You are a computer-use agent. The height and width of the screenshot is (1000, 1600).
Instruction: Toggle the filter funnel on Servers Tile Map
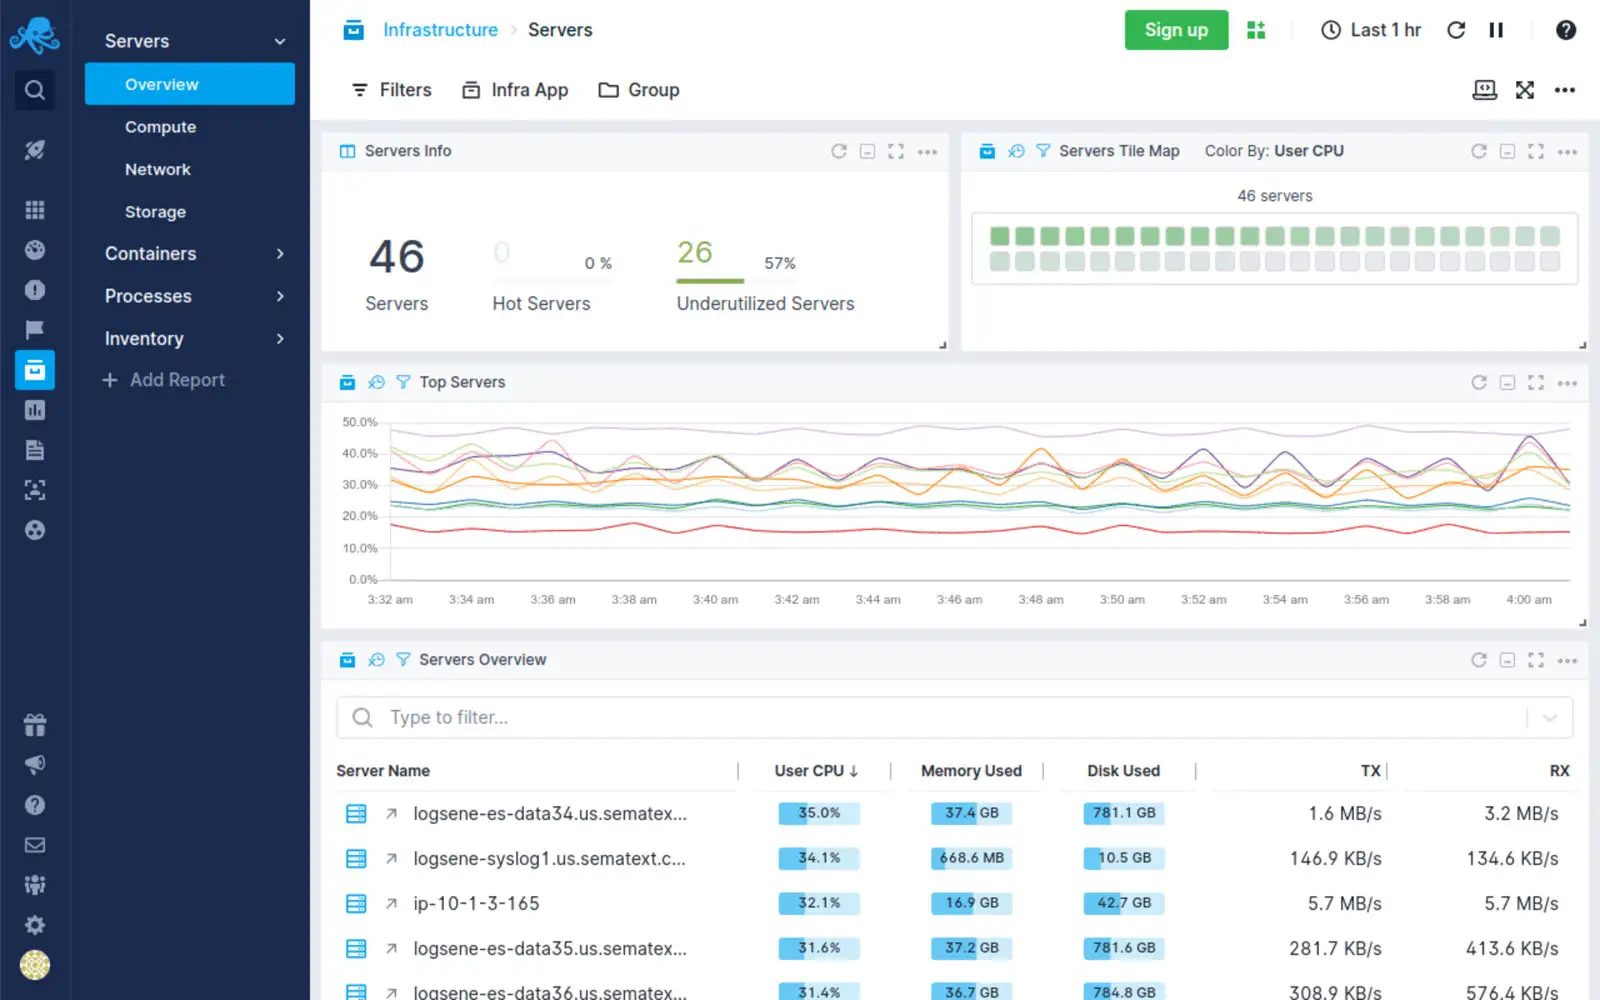(1043, 151)
